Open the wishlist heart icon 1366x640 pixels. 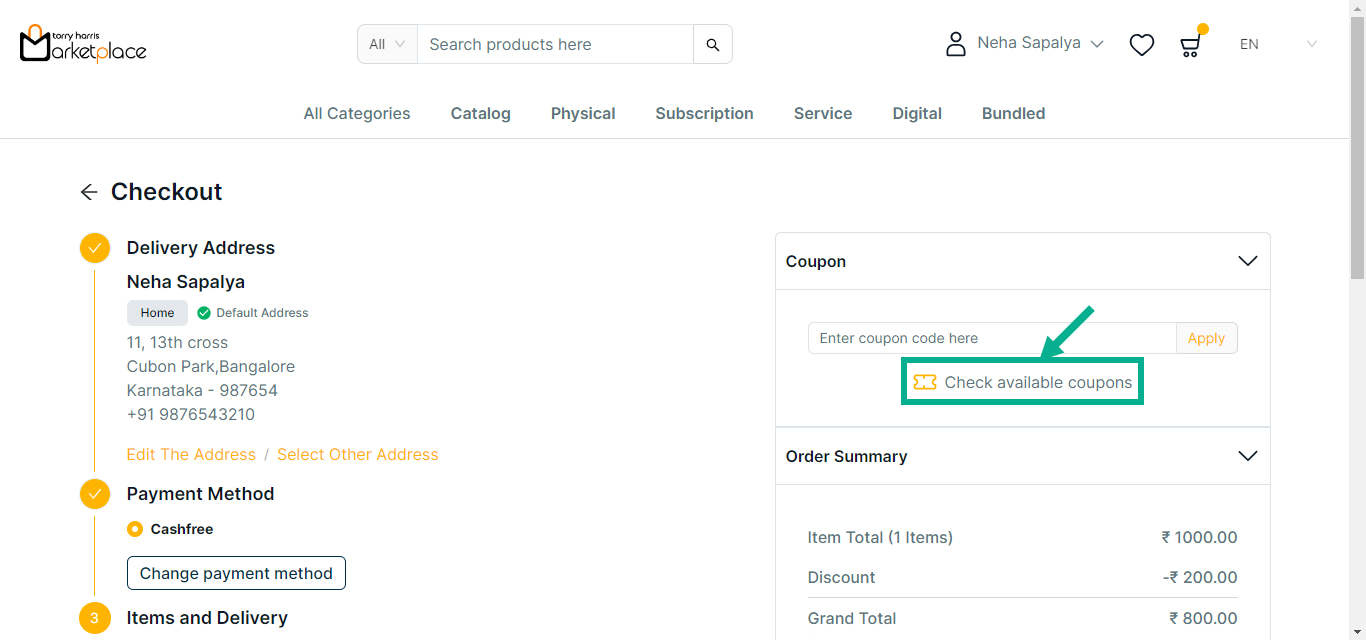tap(1141, 45)
